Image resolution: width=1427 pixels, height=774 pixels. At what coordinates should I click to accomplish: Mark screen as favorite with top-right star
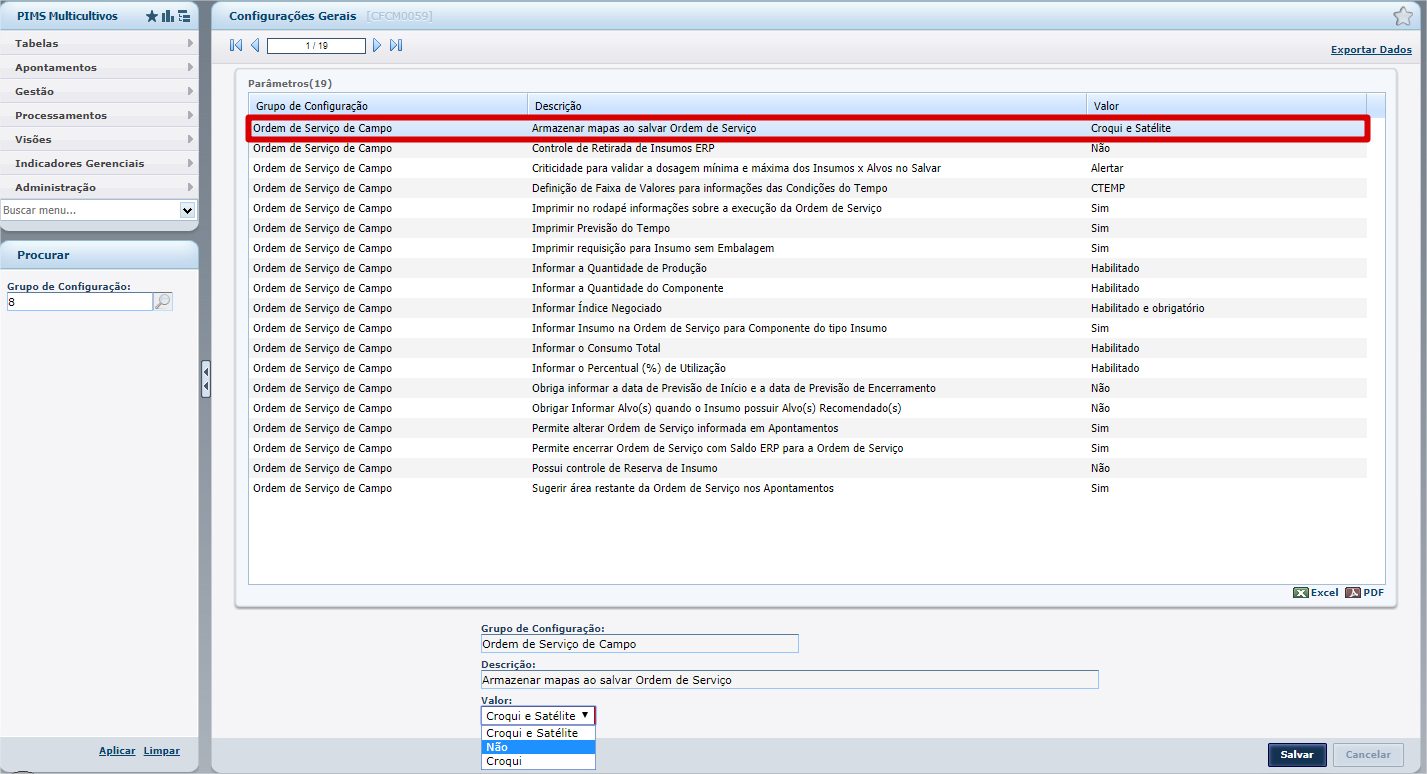point(1402,16)
